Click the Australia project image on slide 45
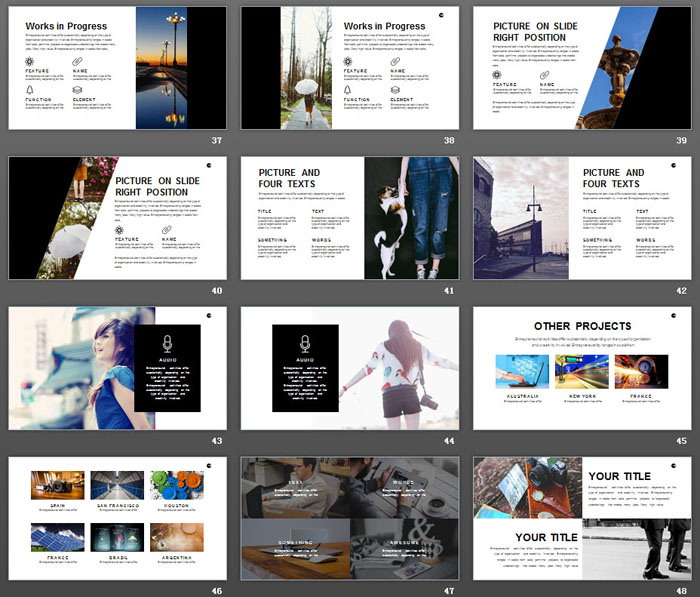This screenshot has height=597, width=700. click(521, 371)
